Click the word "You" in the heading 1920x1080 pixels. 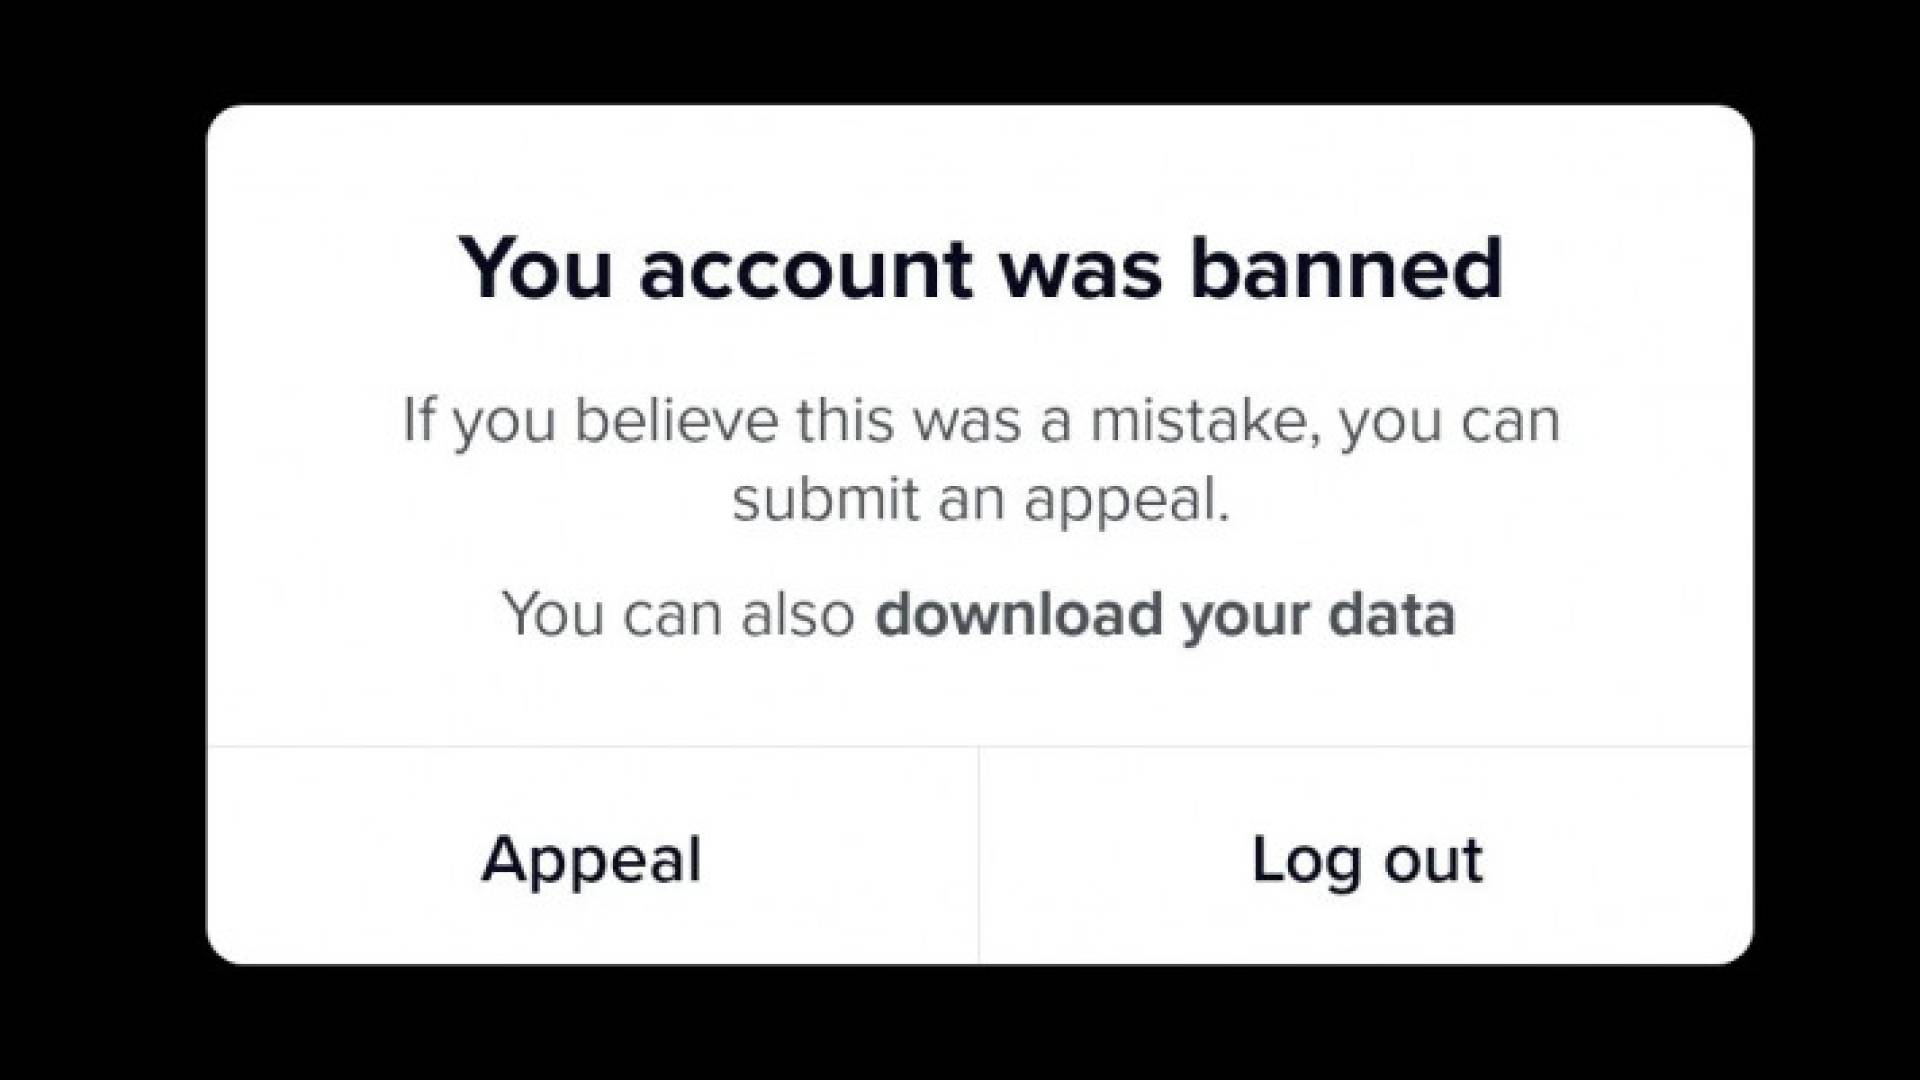tap(535, 268)
